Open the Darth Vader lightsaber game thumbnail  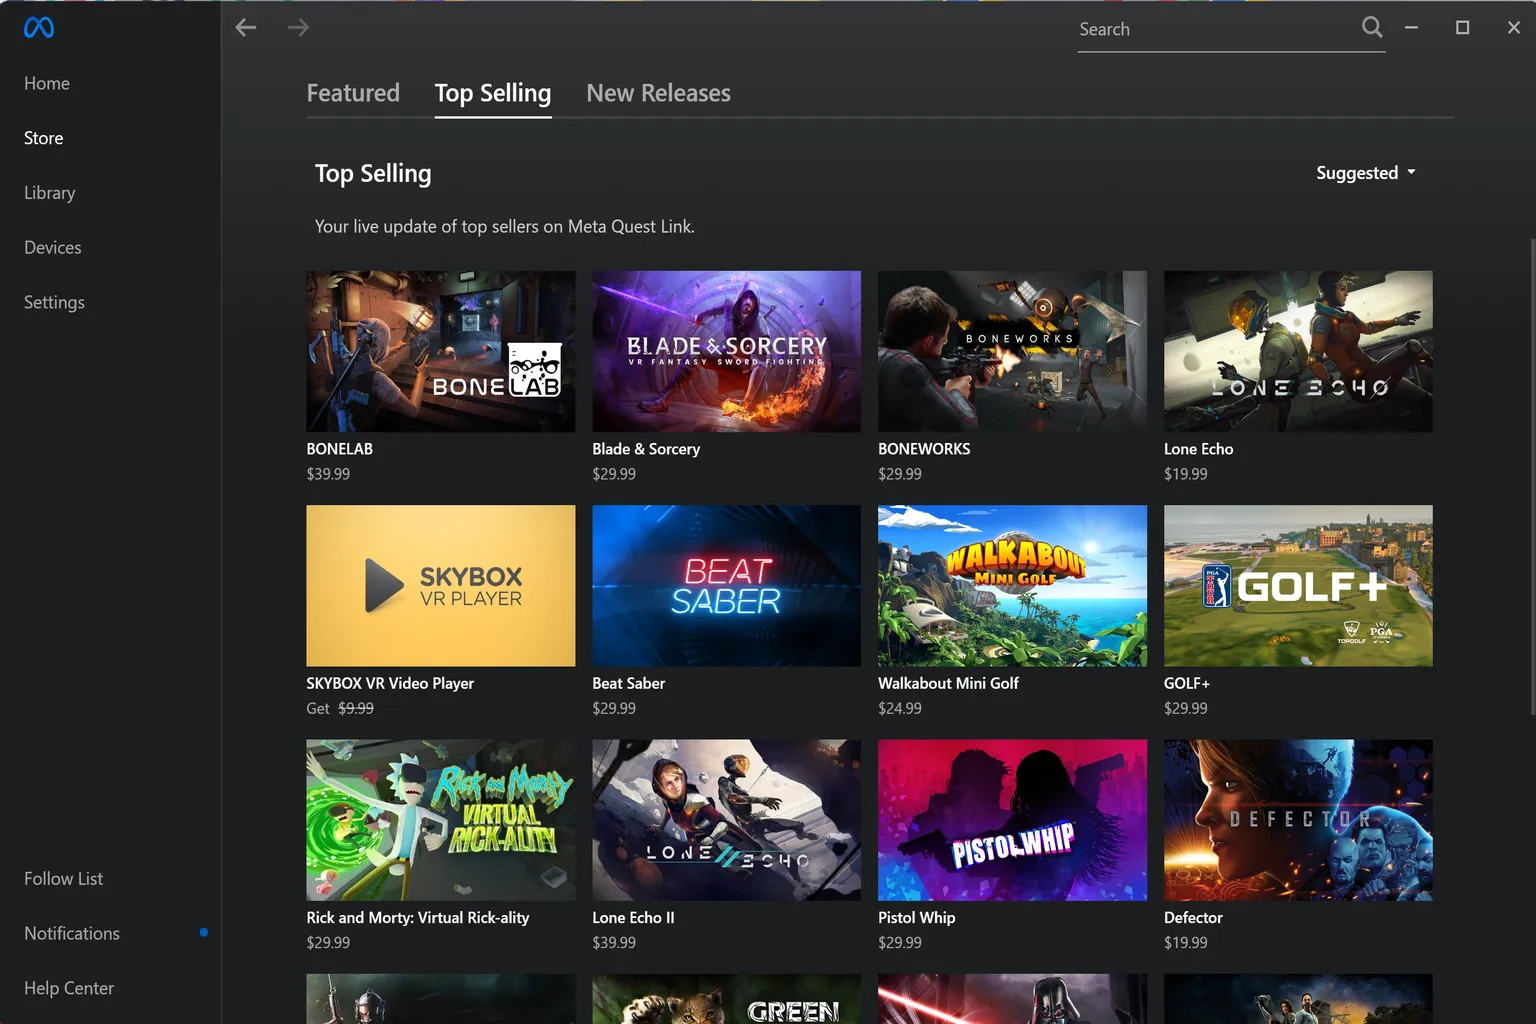click(1012, 999)
